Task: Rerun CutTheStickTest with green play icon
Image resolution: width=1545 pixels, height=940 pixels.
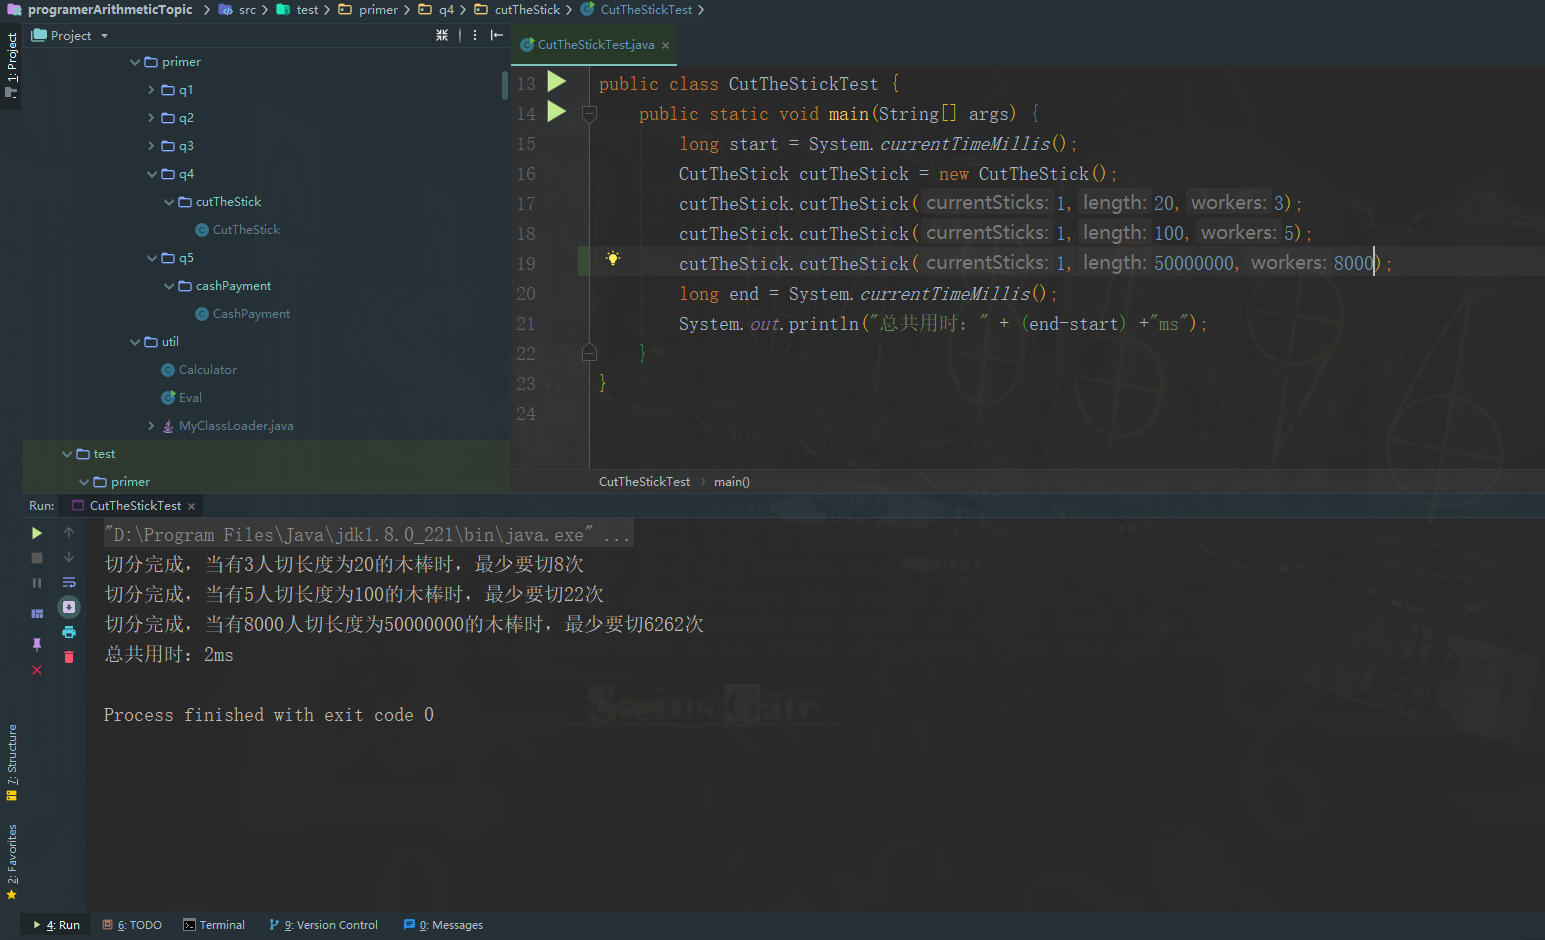Action: pyautogui.click(x=37, y=533)
